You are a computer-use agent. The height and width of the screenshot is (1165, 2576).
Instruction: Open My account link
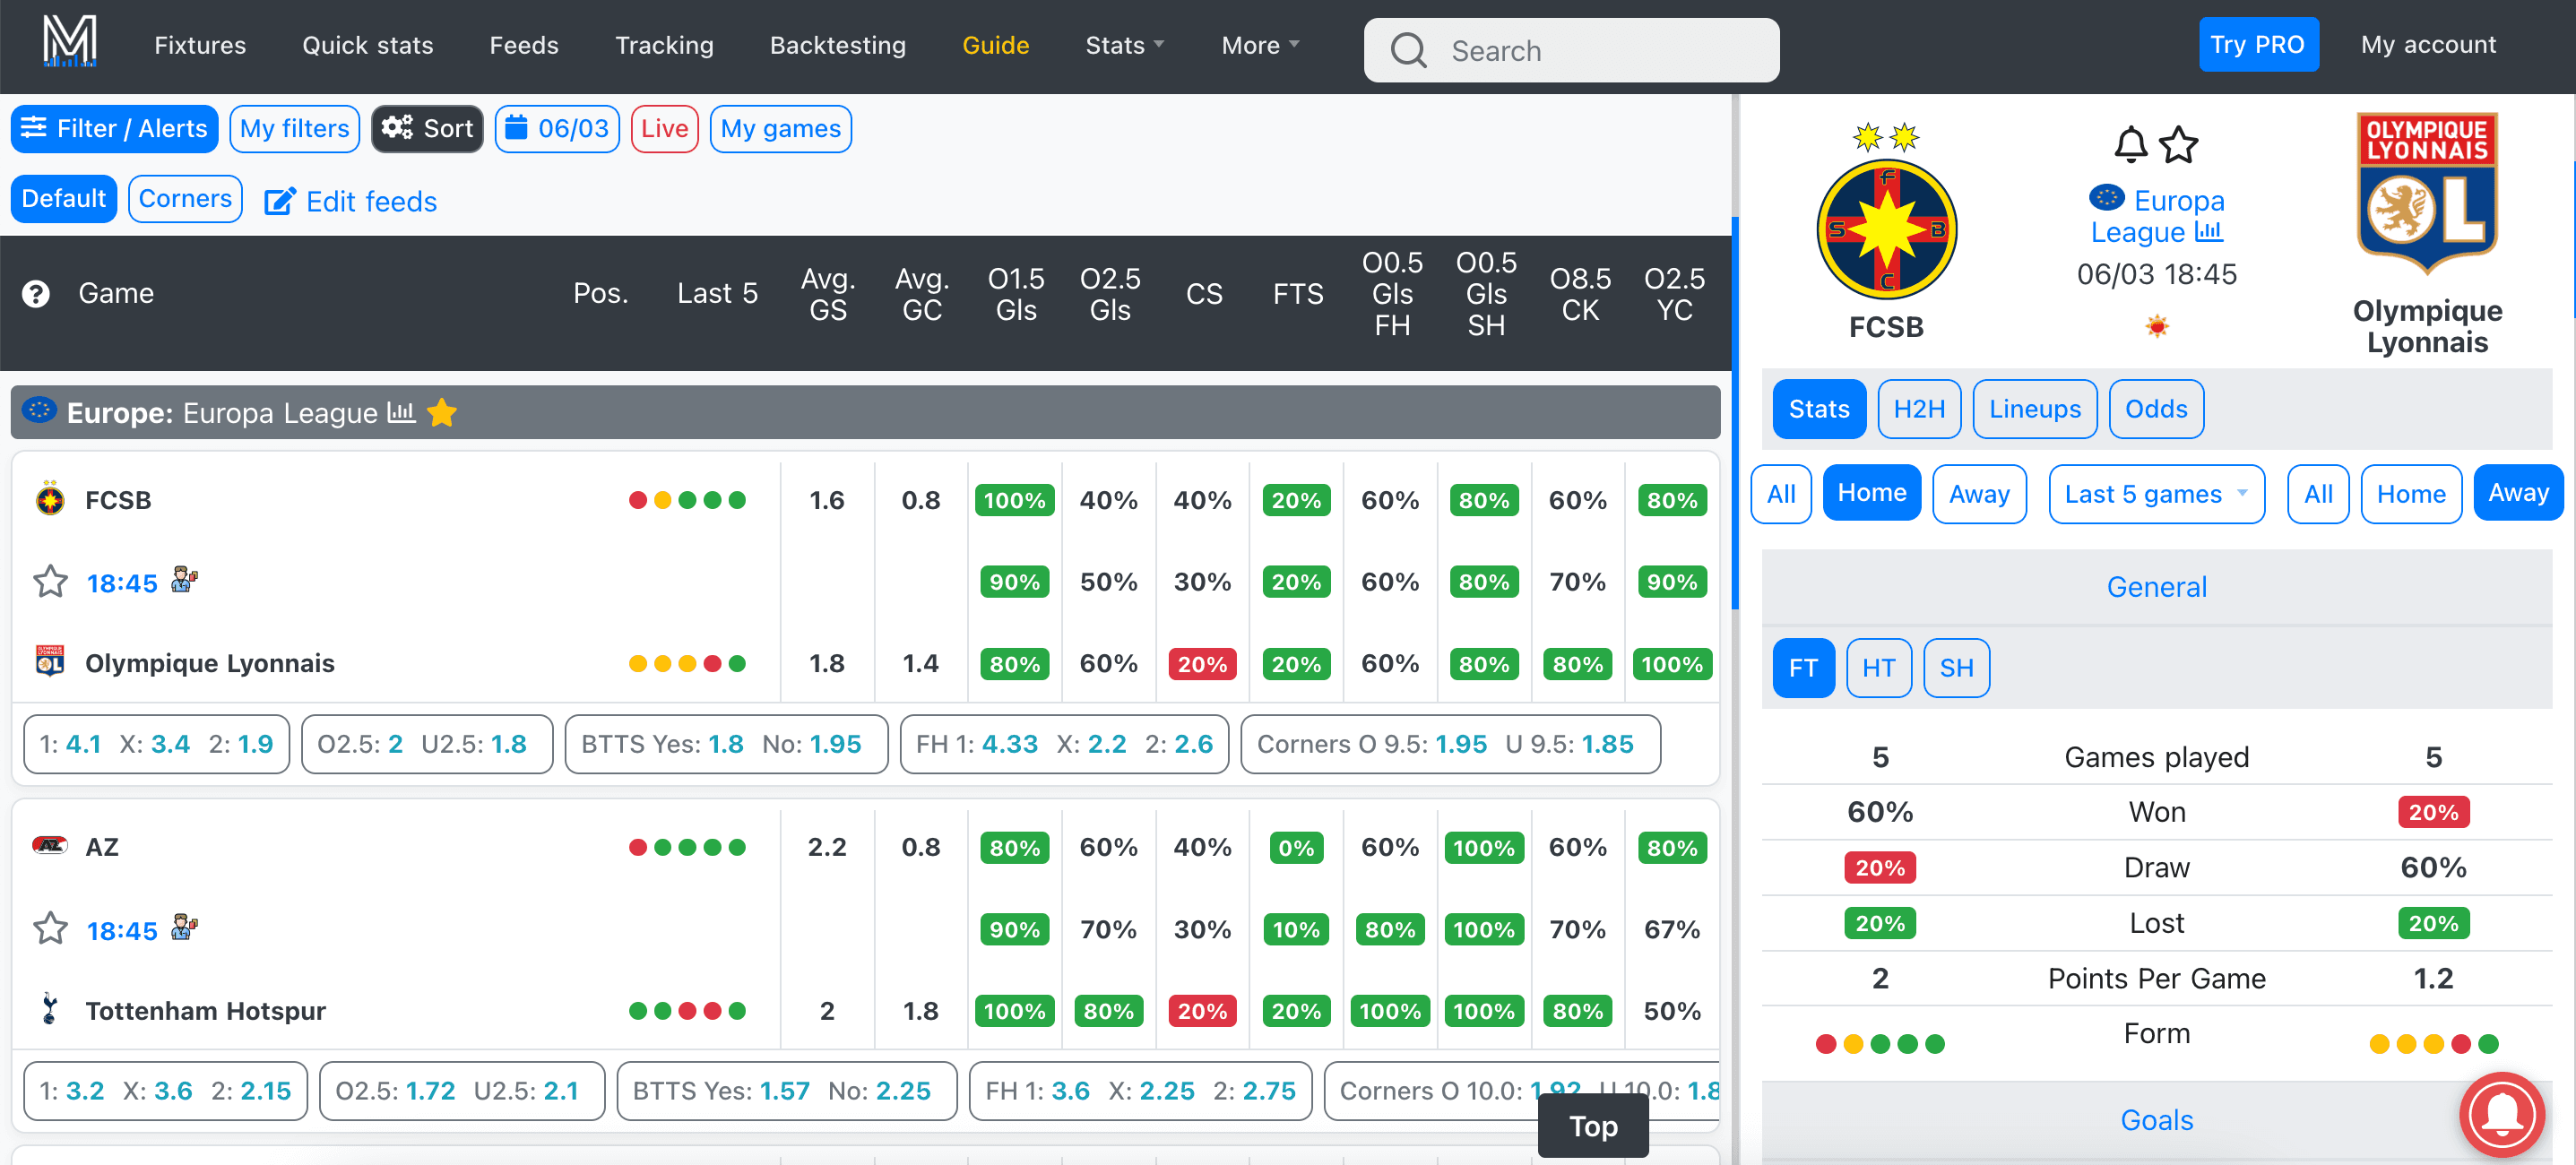pyautogui.click(x=2427, y=45)
